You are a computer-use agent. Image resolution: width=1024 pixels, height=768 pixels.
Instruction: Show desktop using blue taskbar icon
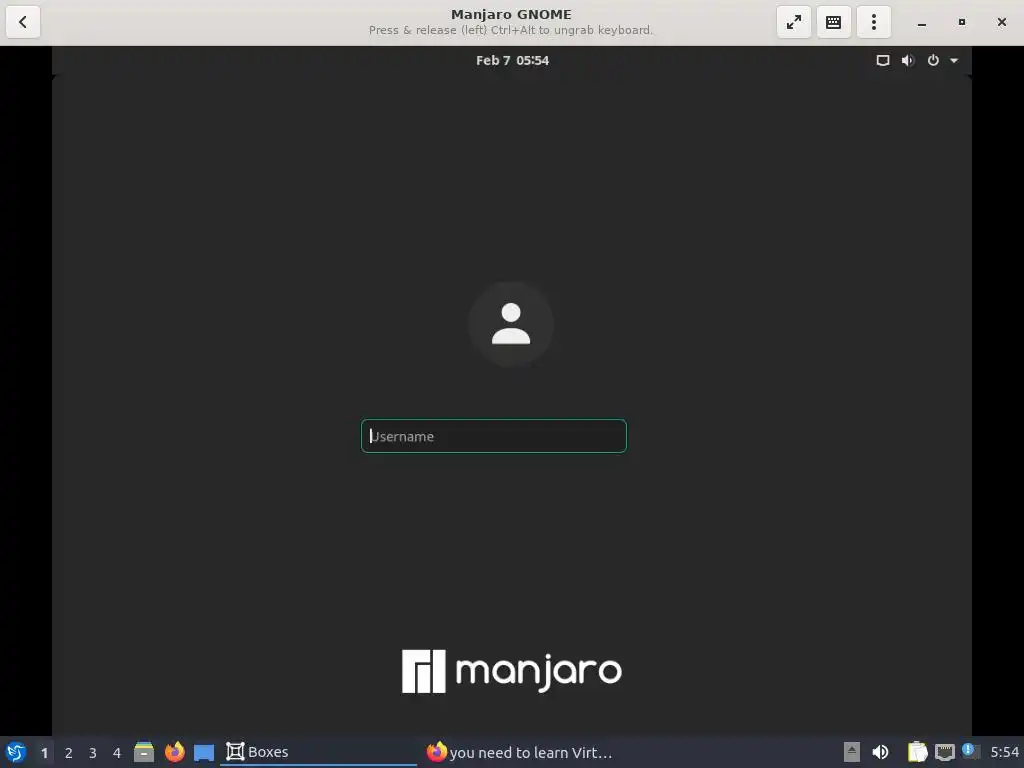coord(204,752)
